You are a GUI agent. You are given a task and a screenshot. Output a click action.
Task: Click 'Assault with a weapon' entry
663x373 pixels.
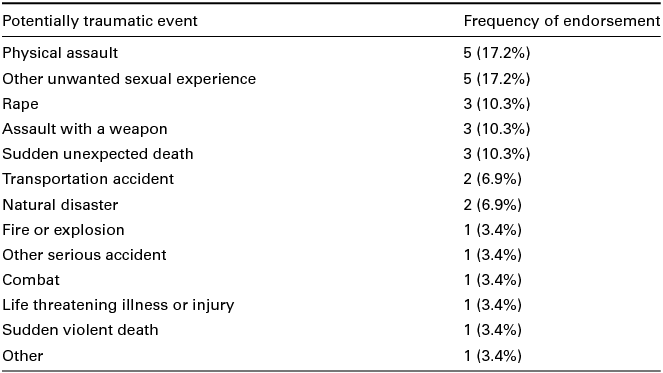point(85,129)
